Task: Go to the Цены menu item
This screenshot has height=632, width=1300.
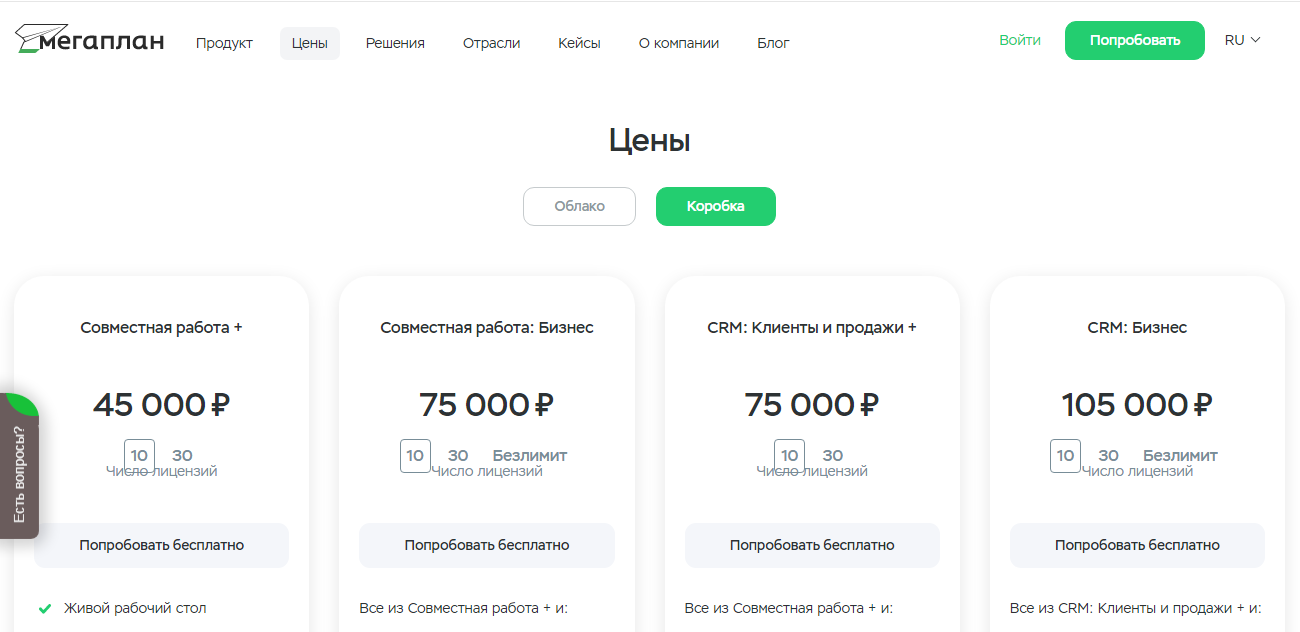Action: click(x=310, y=43)
